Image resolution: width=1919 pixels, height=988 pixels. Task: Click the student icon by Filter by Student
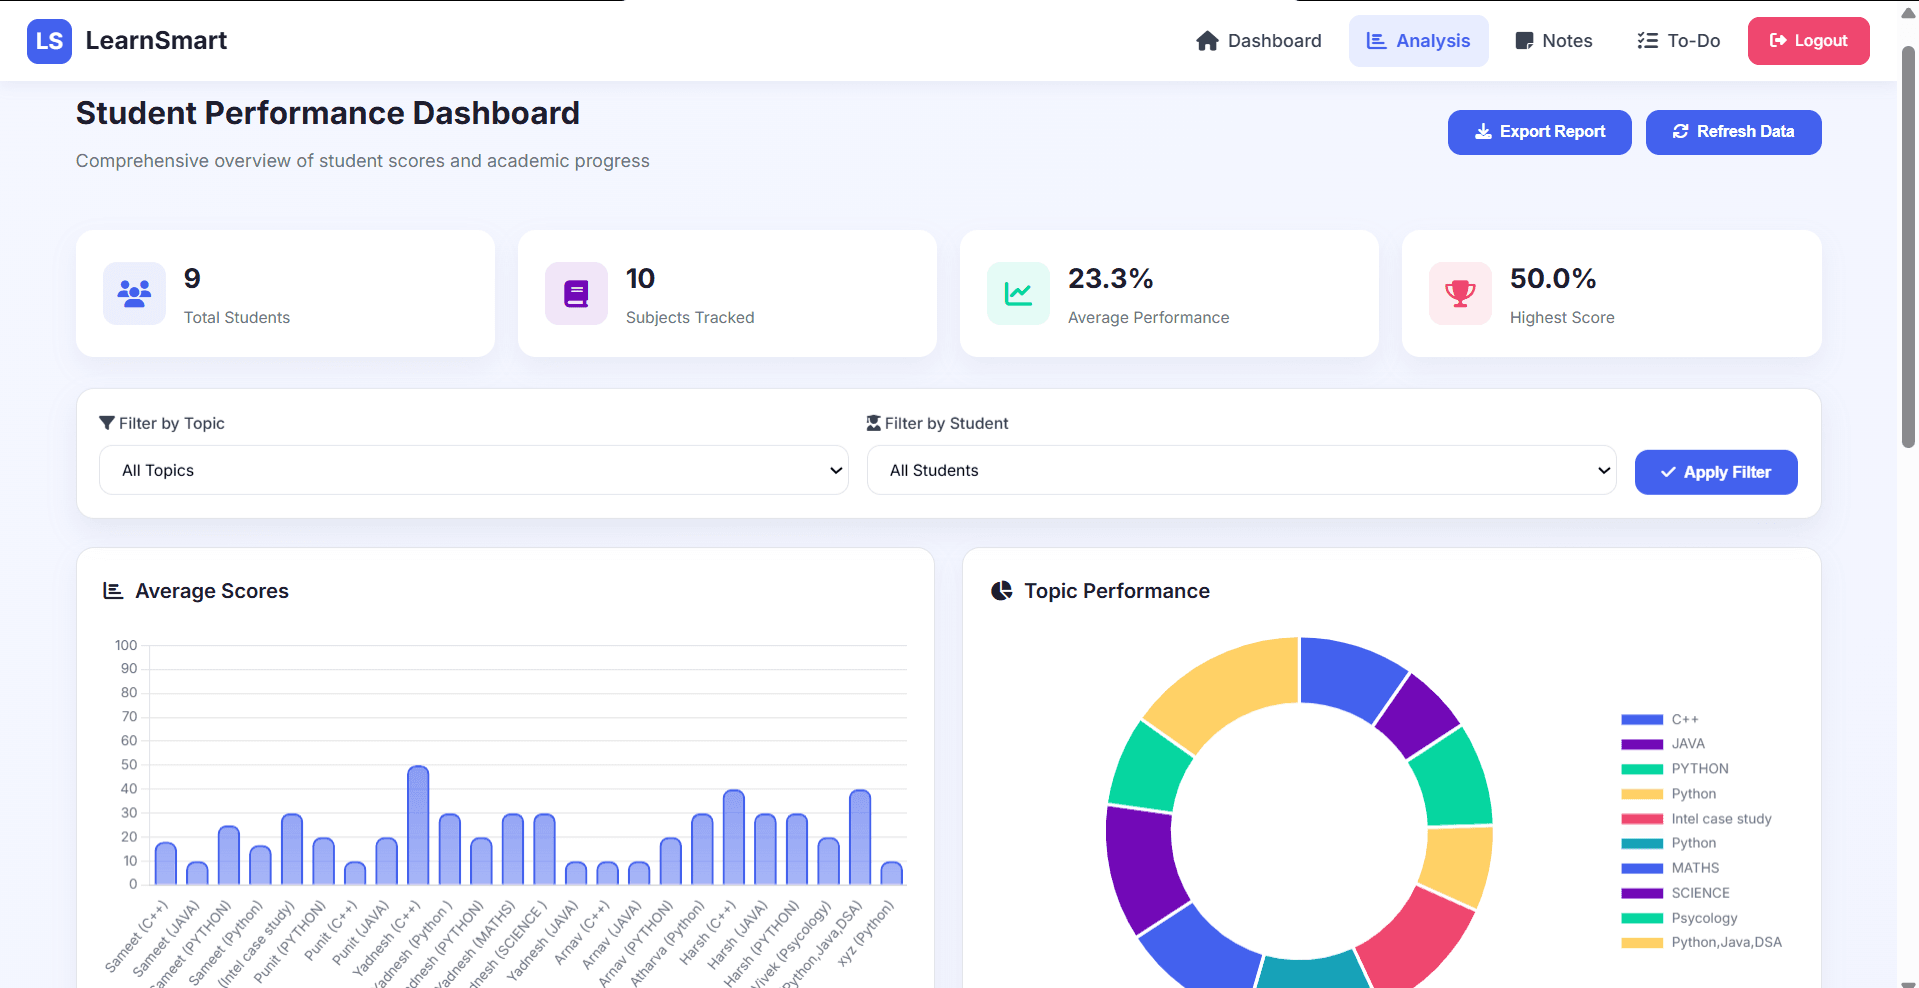click(873, 423)
